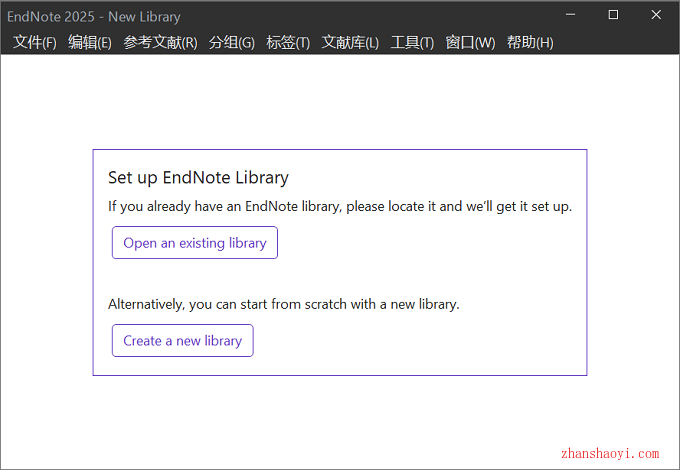Open the 编辑(E) menu

tap(90, 42)
